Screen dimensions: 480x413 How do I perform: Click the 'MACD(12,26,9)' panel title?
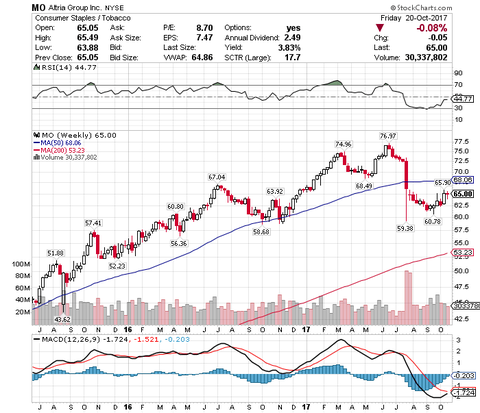(x=71, y=340)
